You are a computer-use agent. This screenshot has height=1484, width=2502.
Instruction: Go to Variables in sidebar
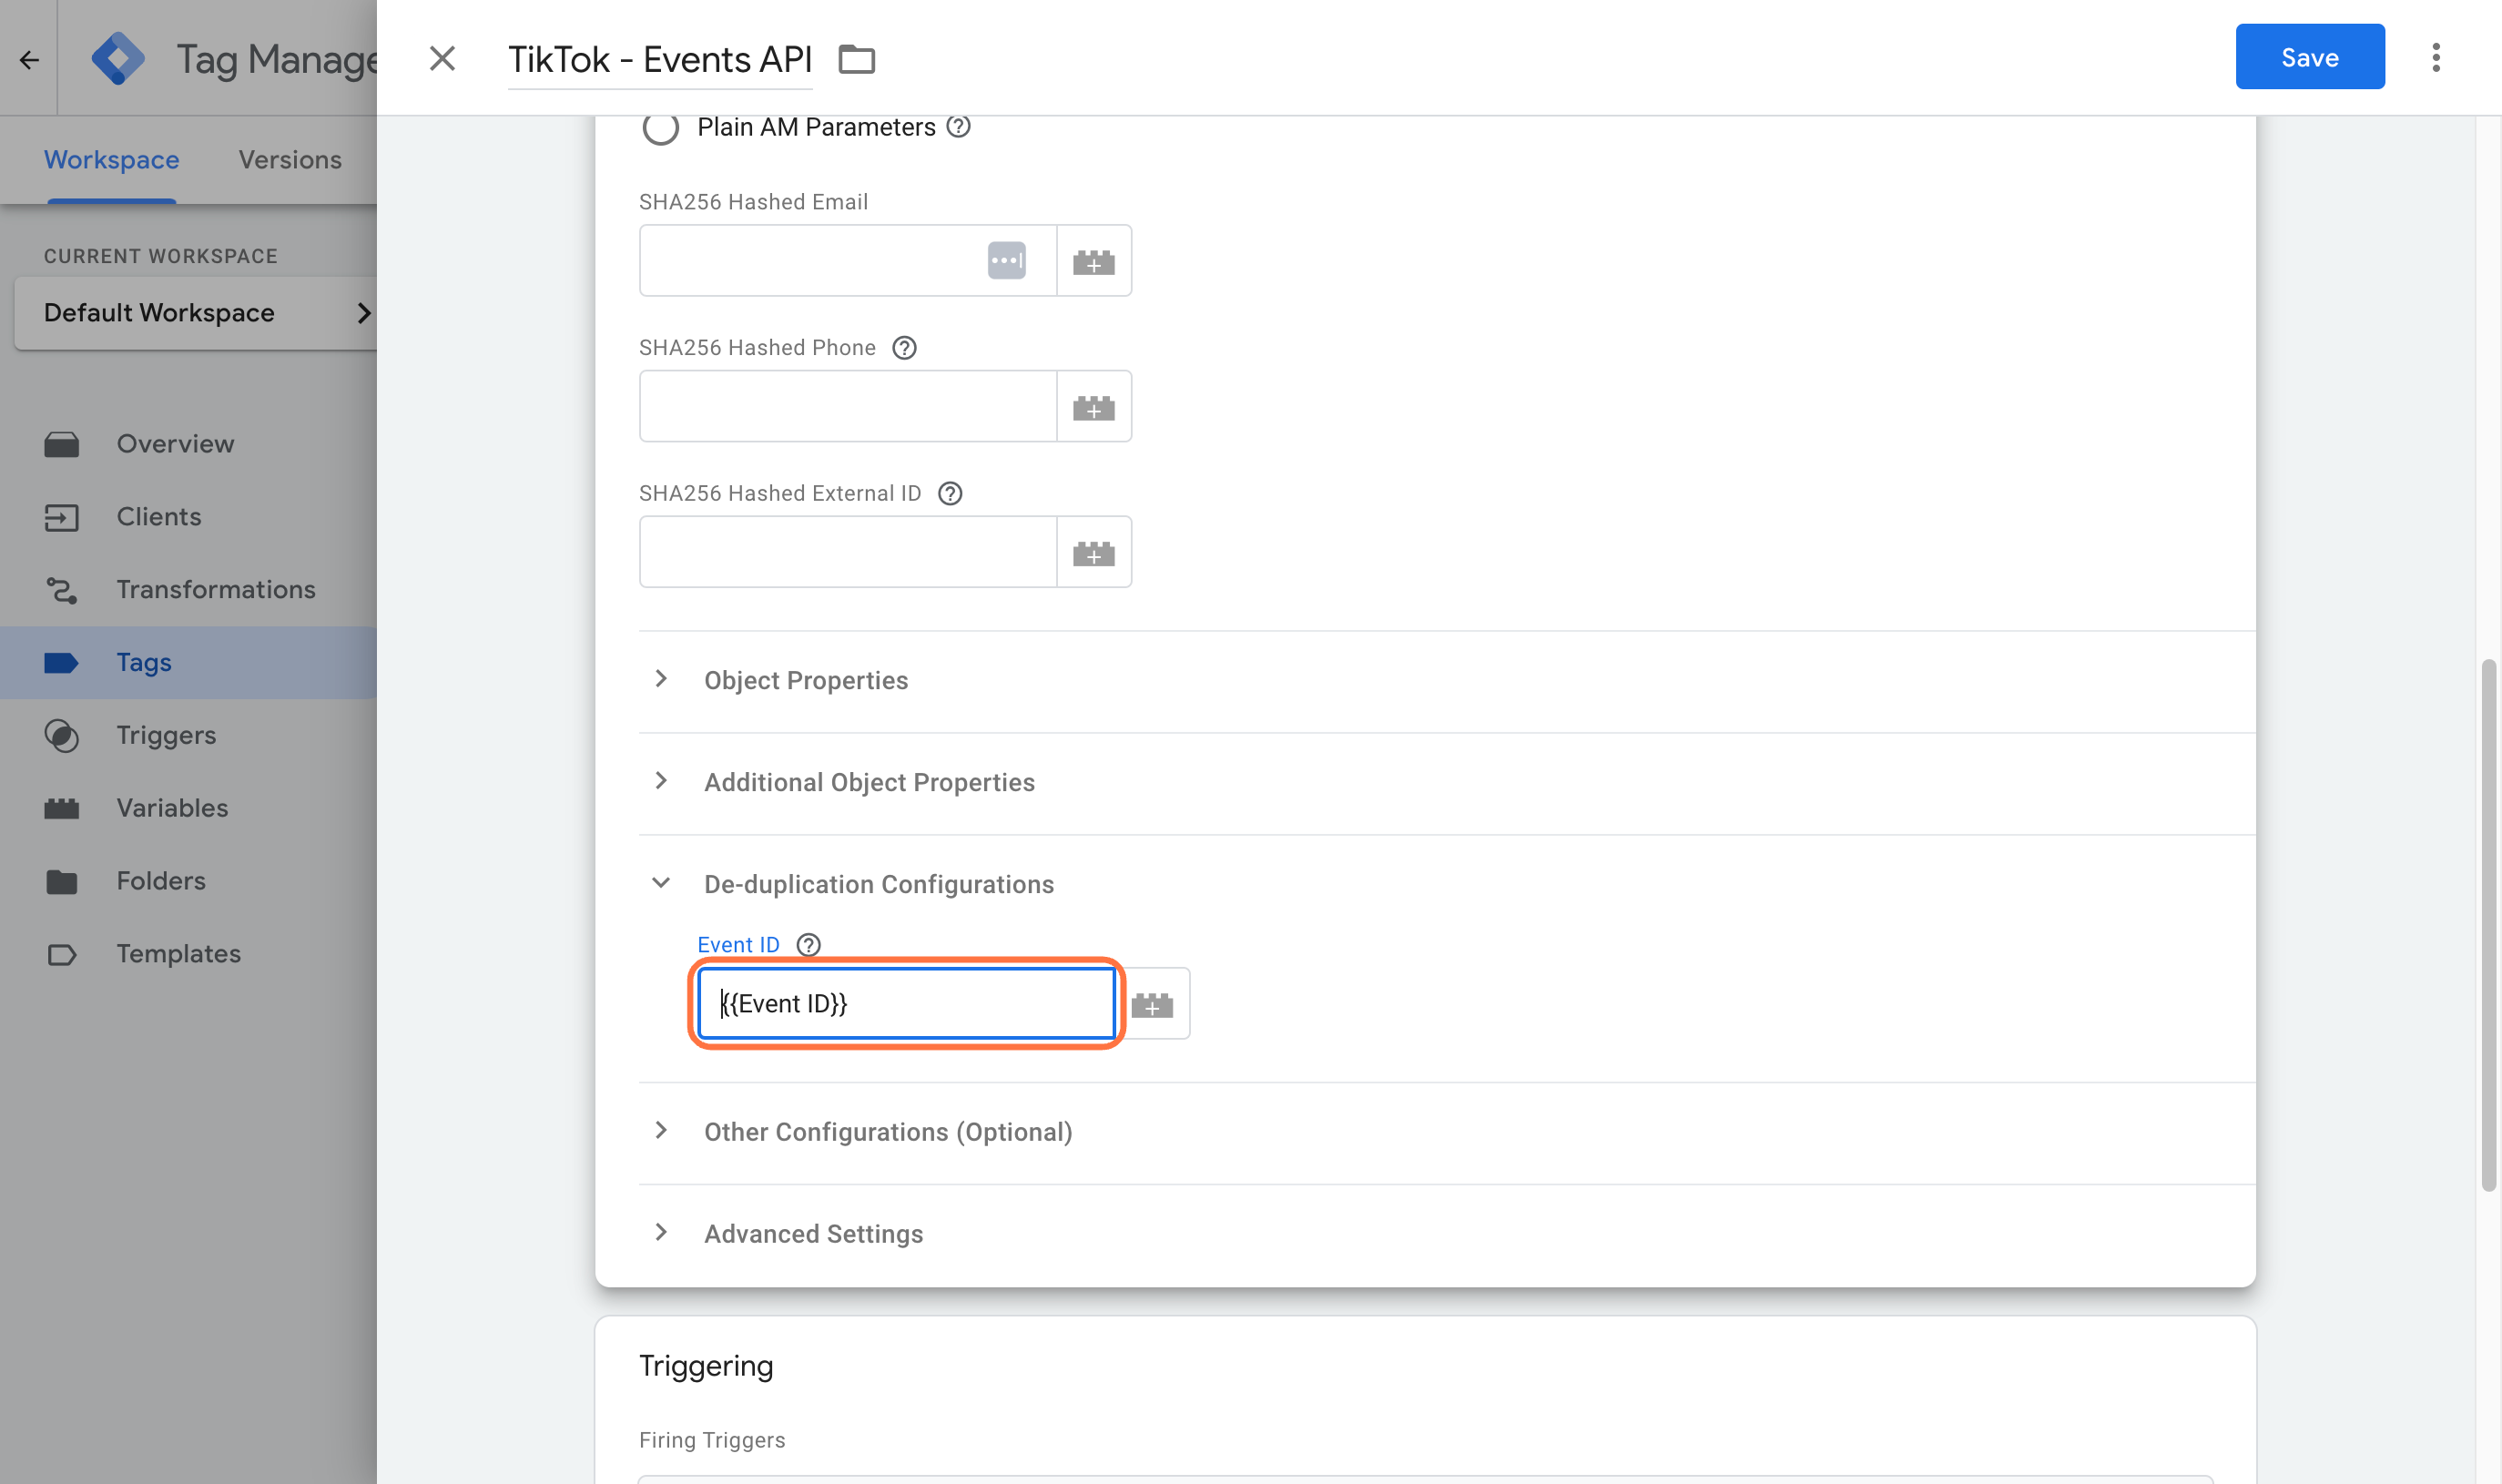(x=188, y=808)
